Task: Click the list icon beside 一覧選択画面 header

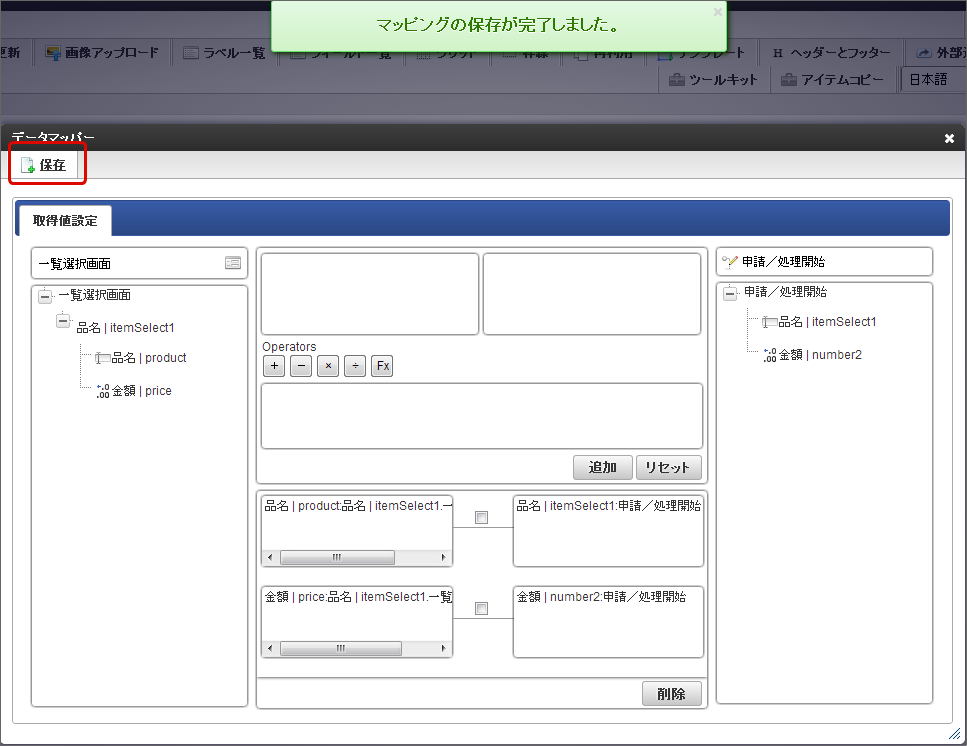Action: [233, 263]
